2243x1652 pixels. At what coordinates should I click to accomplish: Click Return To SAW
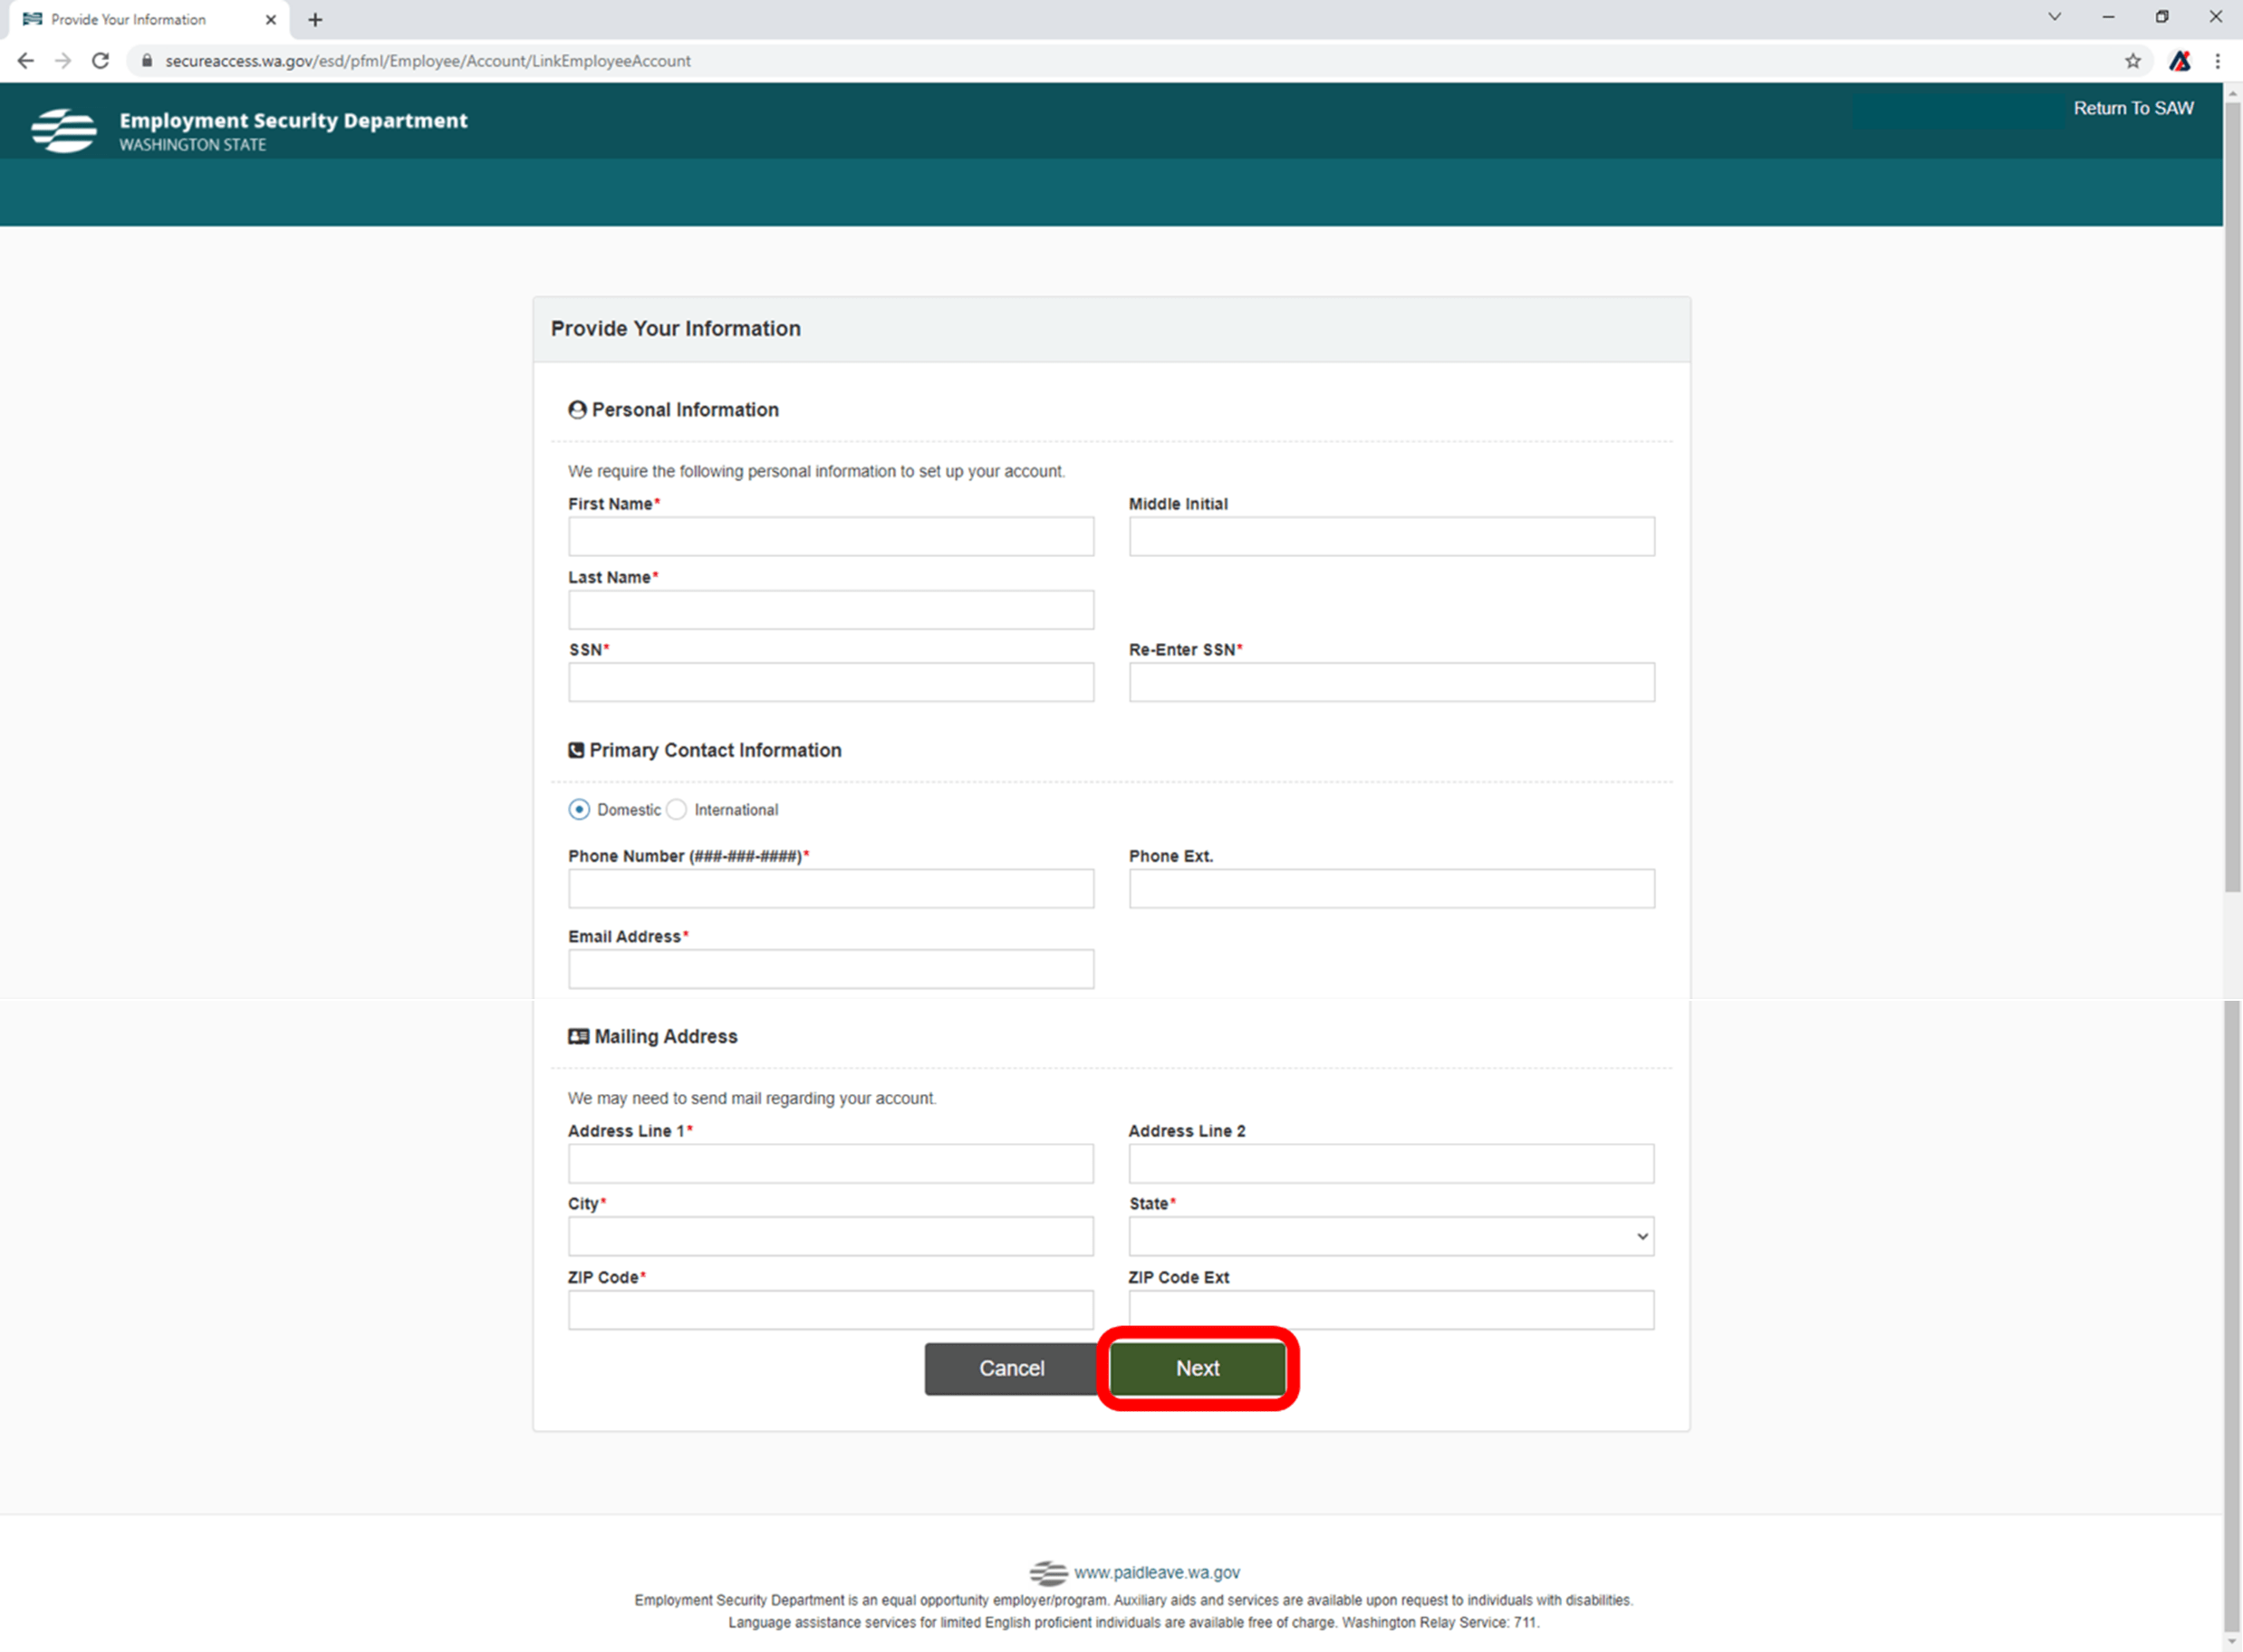coord(2133,108)
